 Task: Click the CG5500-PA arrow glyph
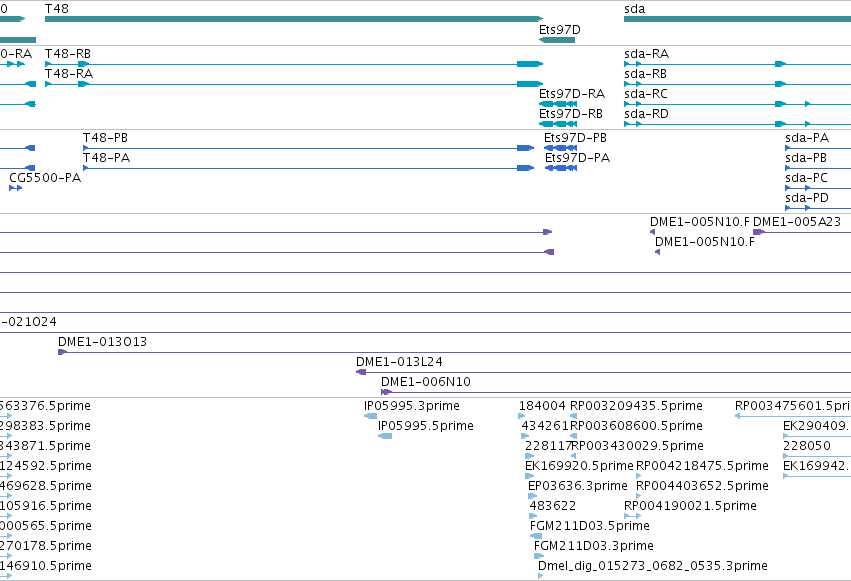point(16,188)
